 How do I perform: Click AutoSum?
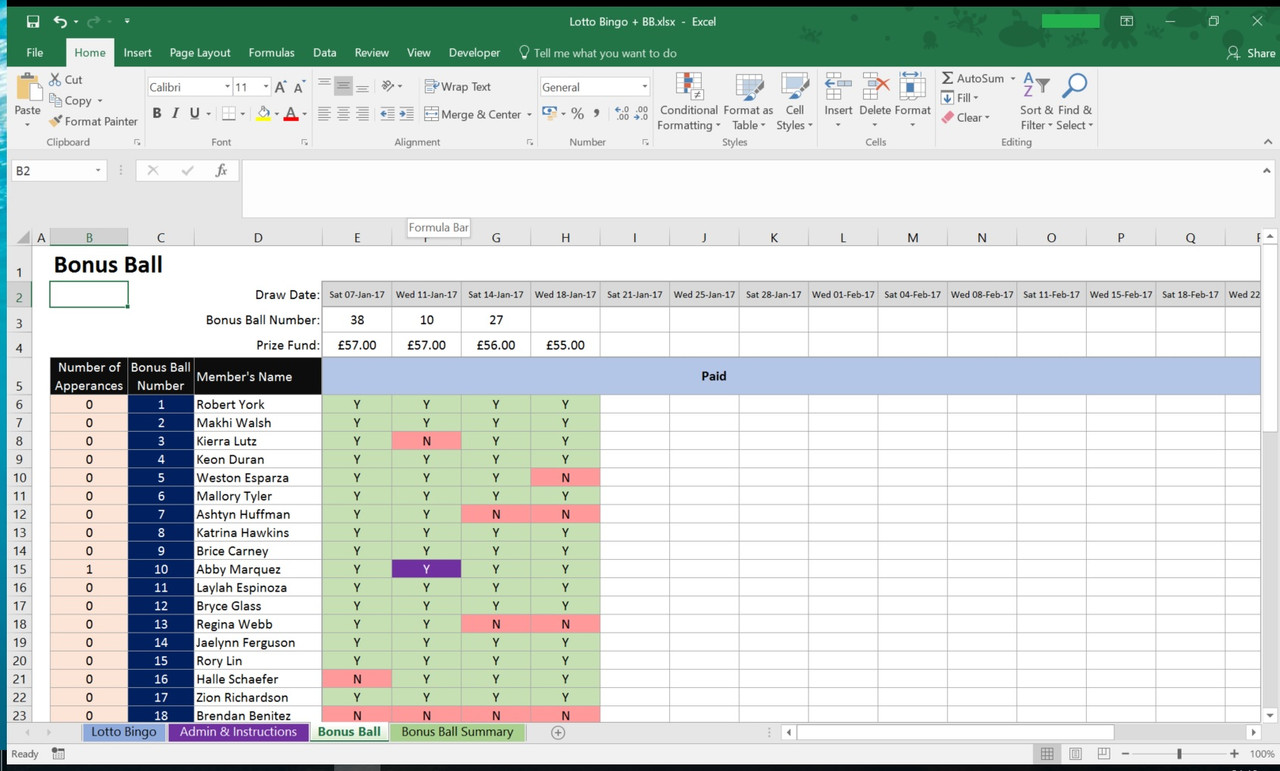[972, 78]
